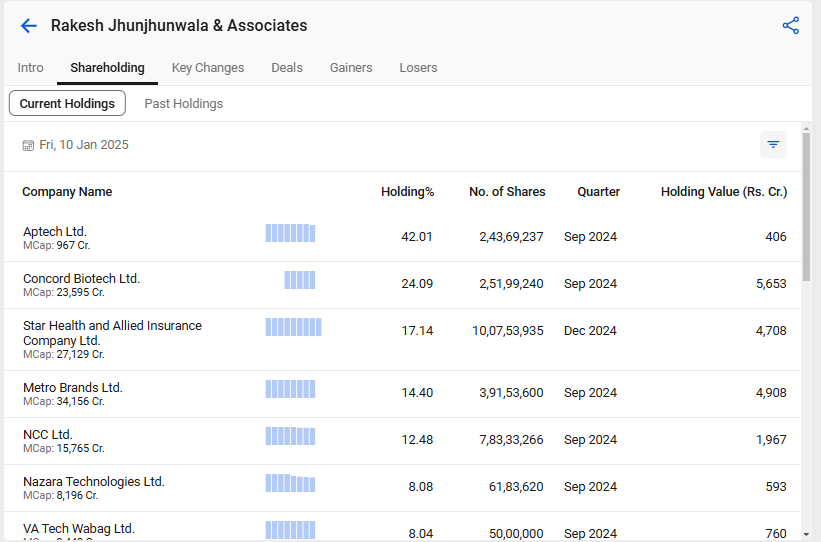Open the Key Changes tab
Screen dimensions: 821x542
point(208,68)
